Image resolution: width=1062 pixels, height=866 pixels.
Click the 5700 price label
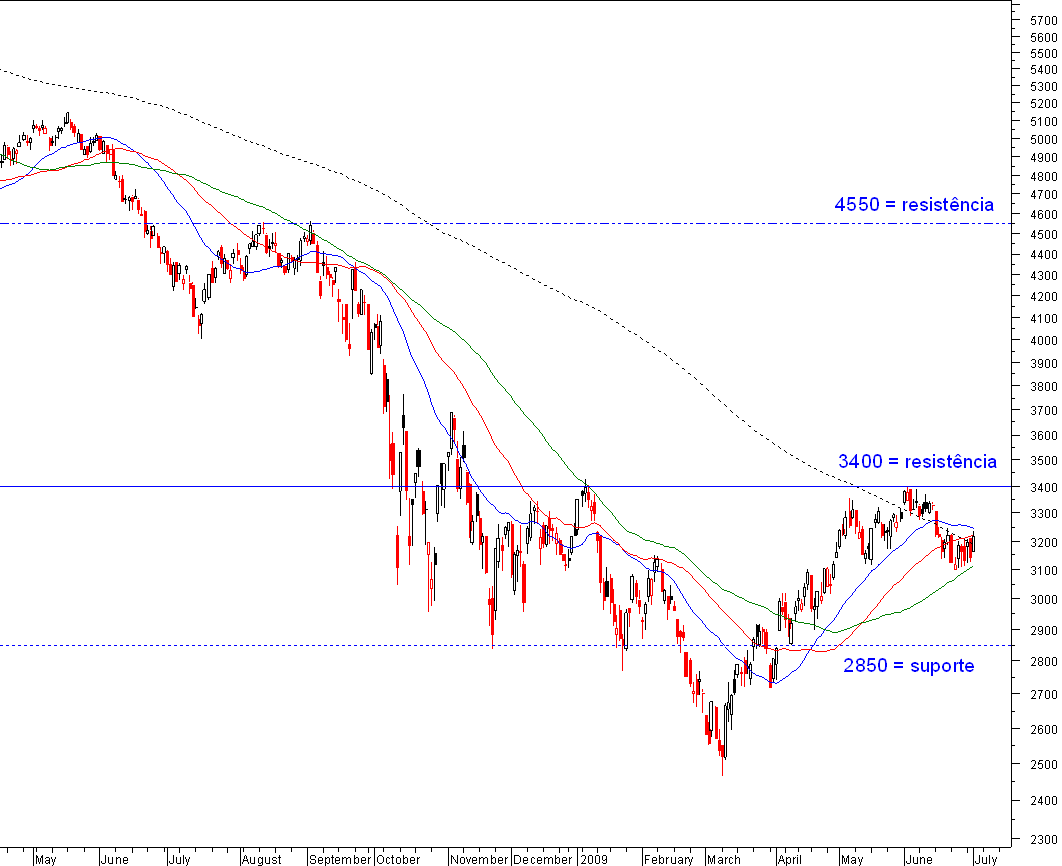(x=1043, y=20)
